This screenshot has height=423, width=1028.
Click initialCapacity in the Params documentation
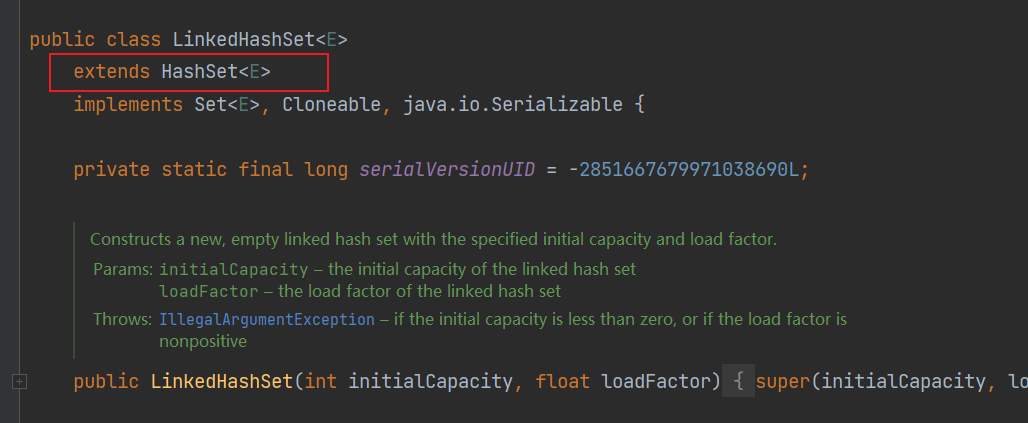click(x=233, y=269)
